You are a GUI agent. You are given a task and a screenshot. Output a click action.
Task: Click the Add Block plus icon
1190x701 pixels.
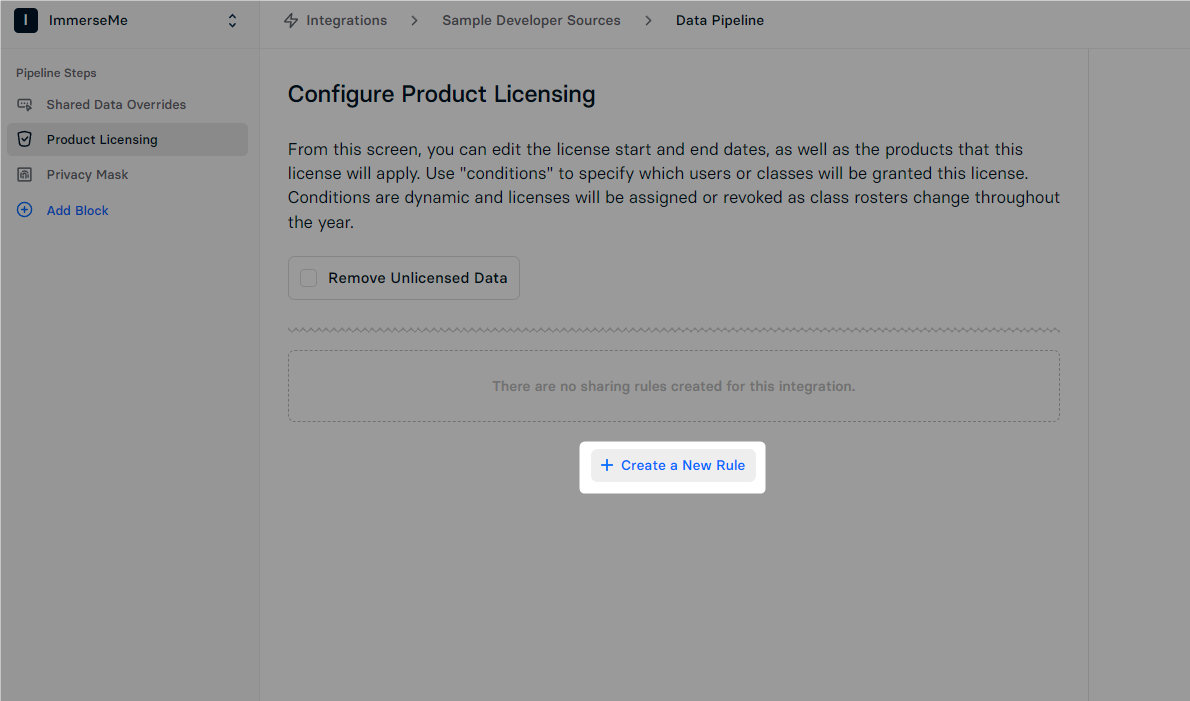tap(25, 210)
